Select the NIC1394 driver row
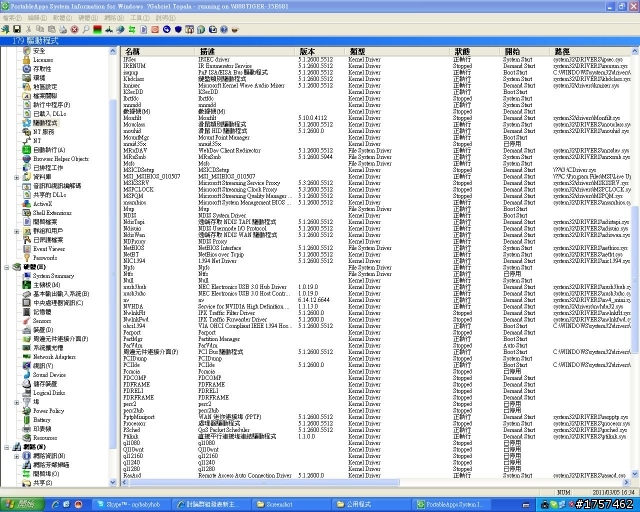The height and width of the screenshot is (512, 640). tap(376, 261)
